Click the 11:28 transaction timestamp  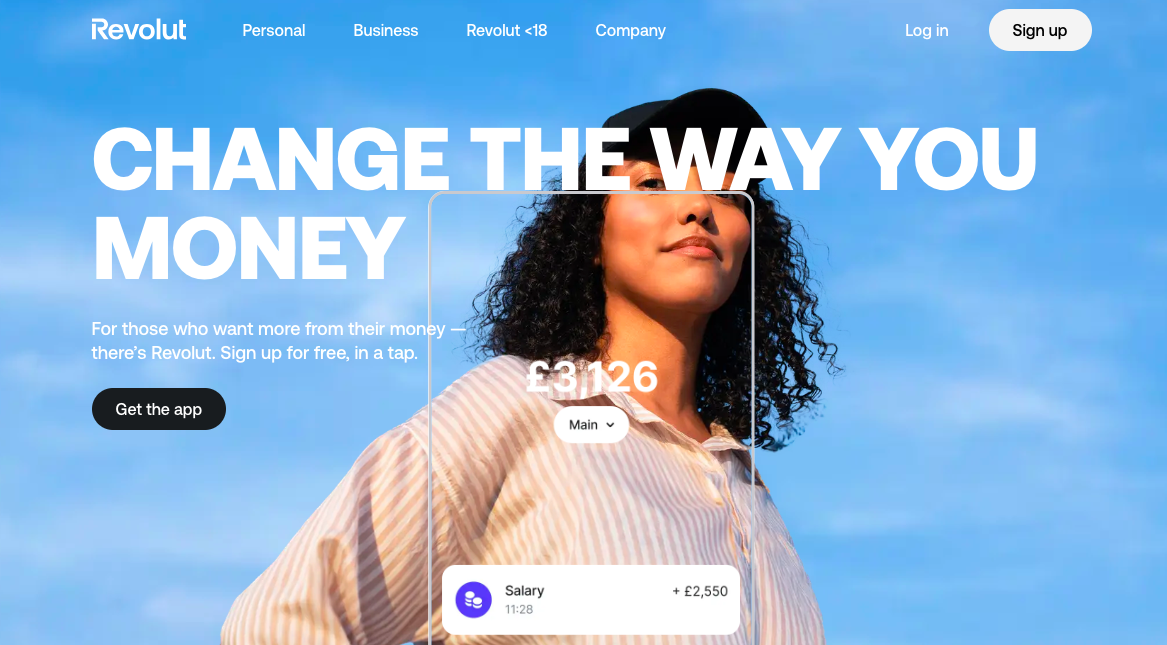519,609
